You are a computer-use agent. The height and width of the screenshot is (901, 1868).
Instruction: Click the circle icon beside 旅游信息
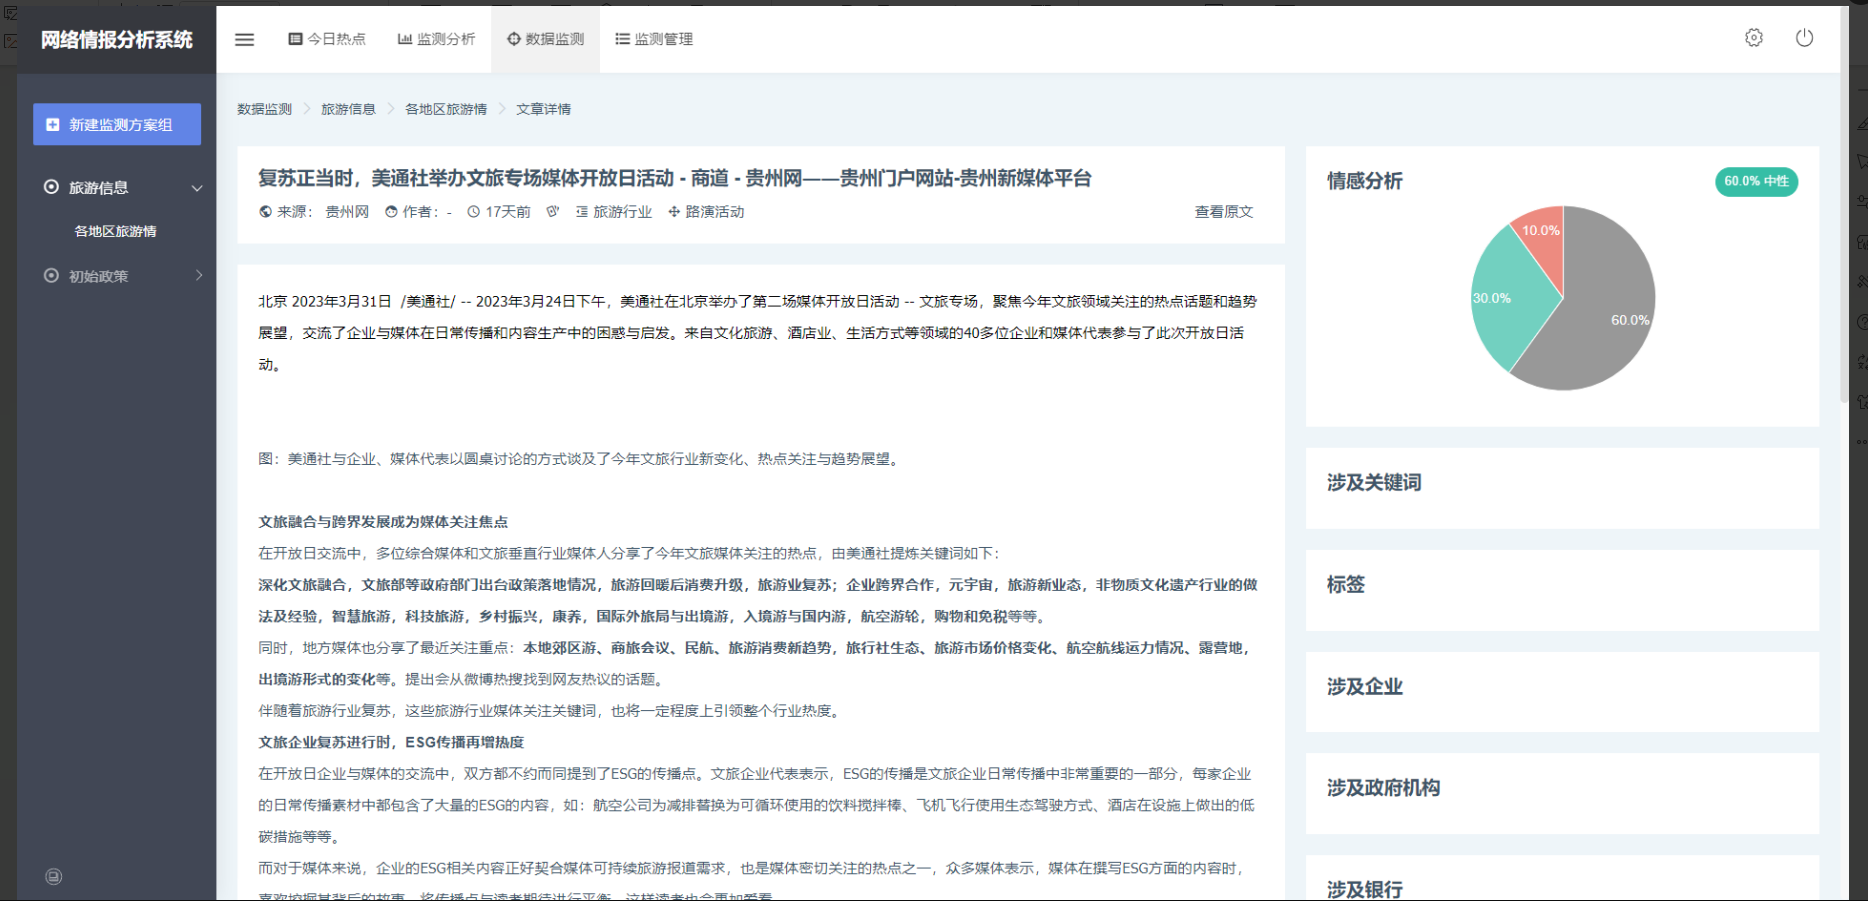51,187
